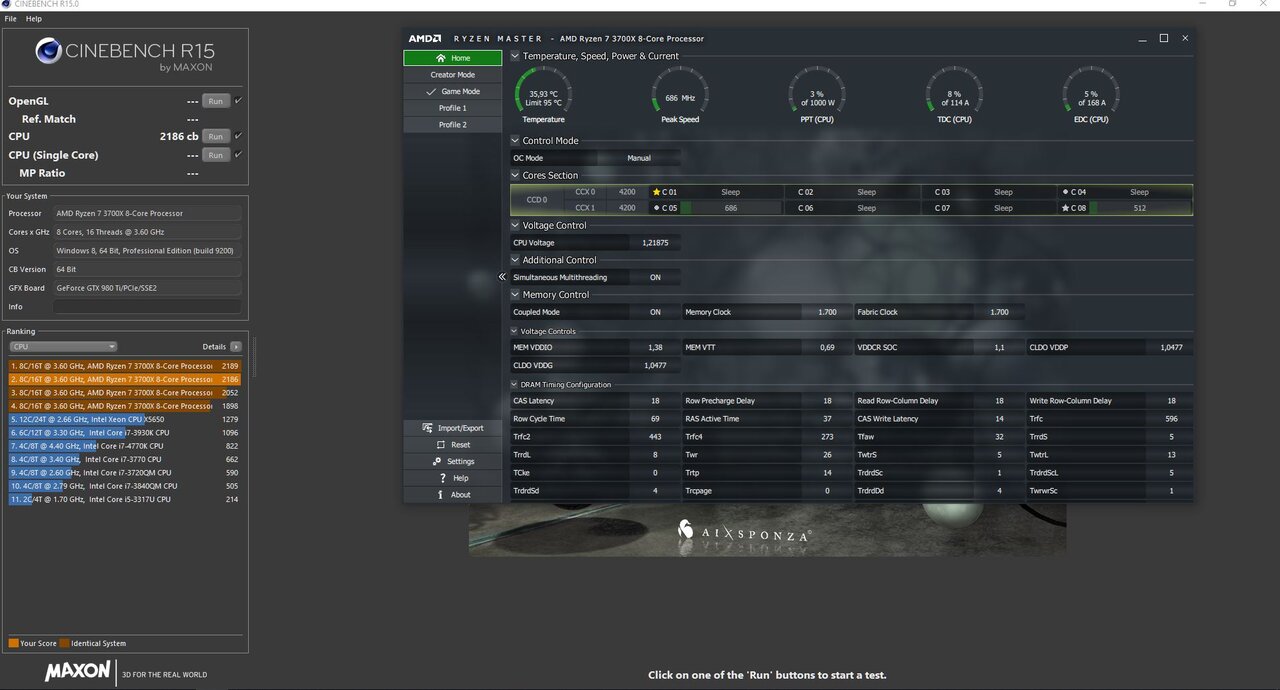The height and width of the screenshot is (690, 1280).
Task: Select the Intel Xeon CPU X5650 ranking row
Action: (x=125, y=420)
